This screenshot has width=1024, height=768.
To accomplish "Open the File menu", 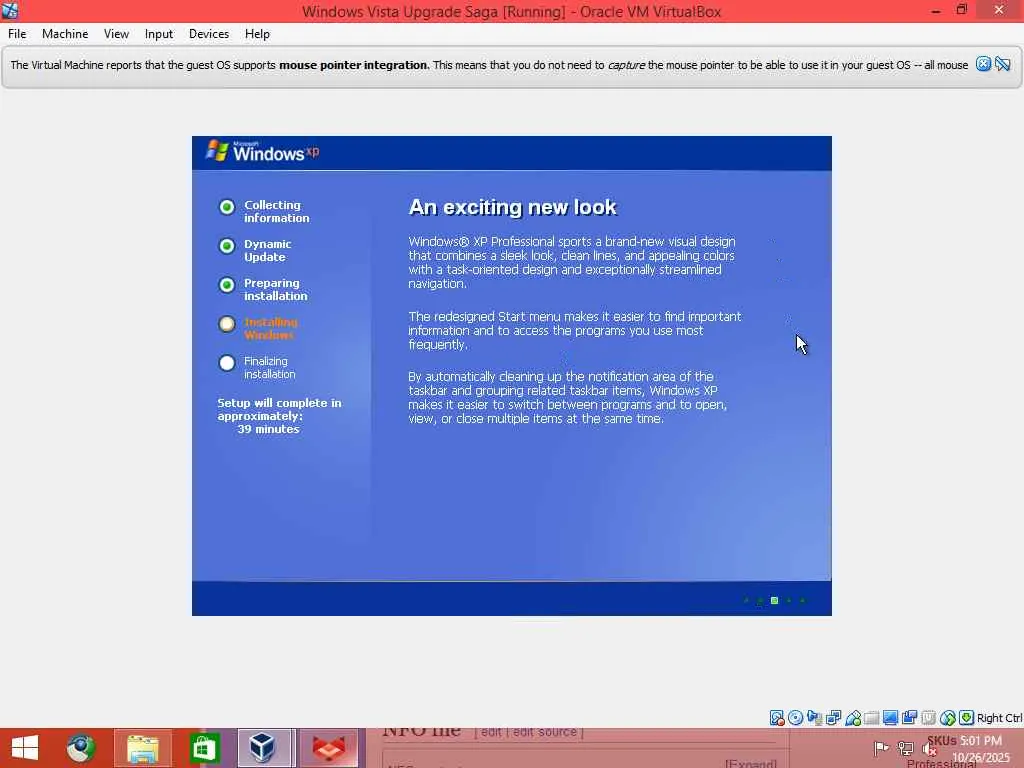I will 17,34.
